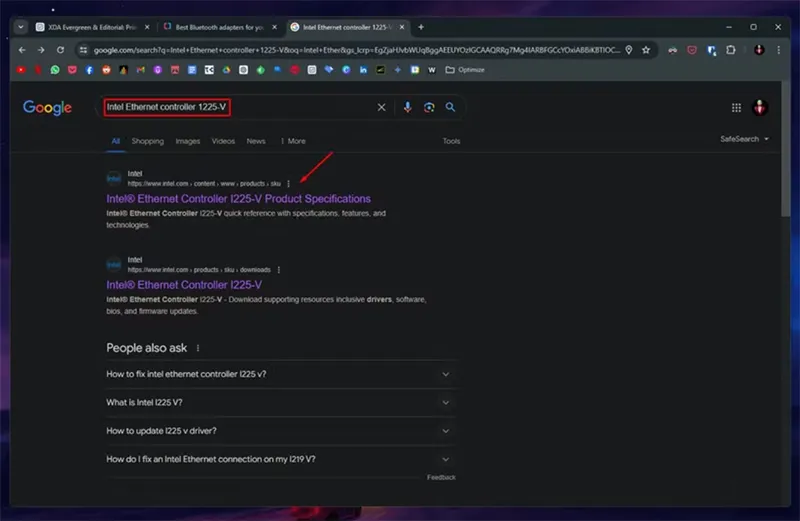Reload the current page
Image resolution: width=800 pixels, height=521 pixels.
(x=59, y=49)
